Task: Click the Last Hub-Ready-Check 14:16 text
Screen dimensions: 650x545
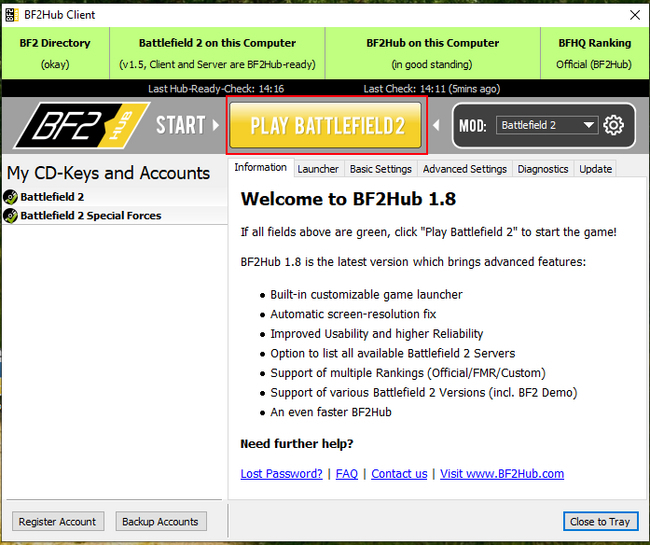Action: click(216, 89)
